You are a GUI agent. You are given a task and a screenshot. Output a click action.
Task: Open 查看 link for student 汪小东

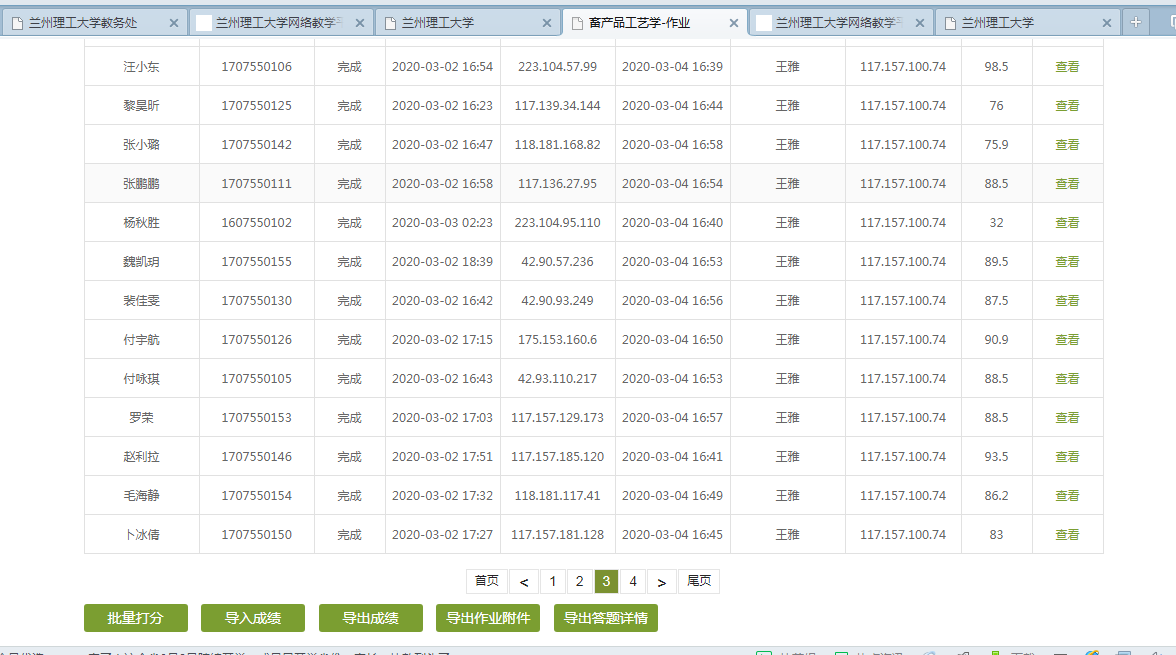tap(1067, 67)
